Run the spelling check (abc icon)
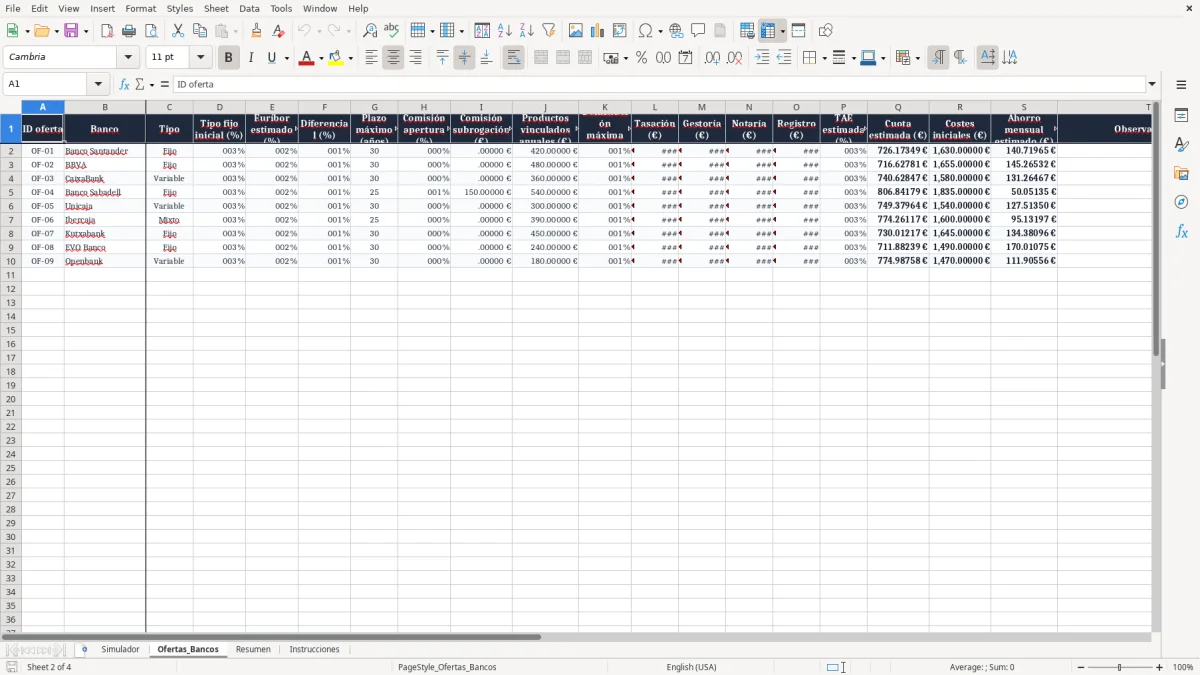Viewport: 1200px width, 675px height. [x=392, y=31]
